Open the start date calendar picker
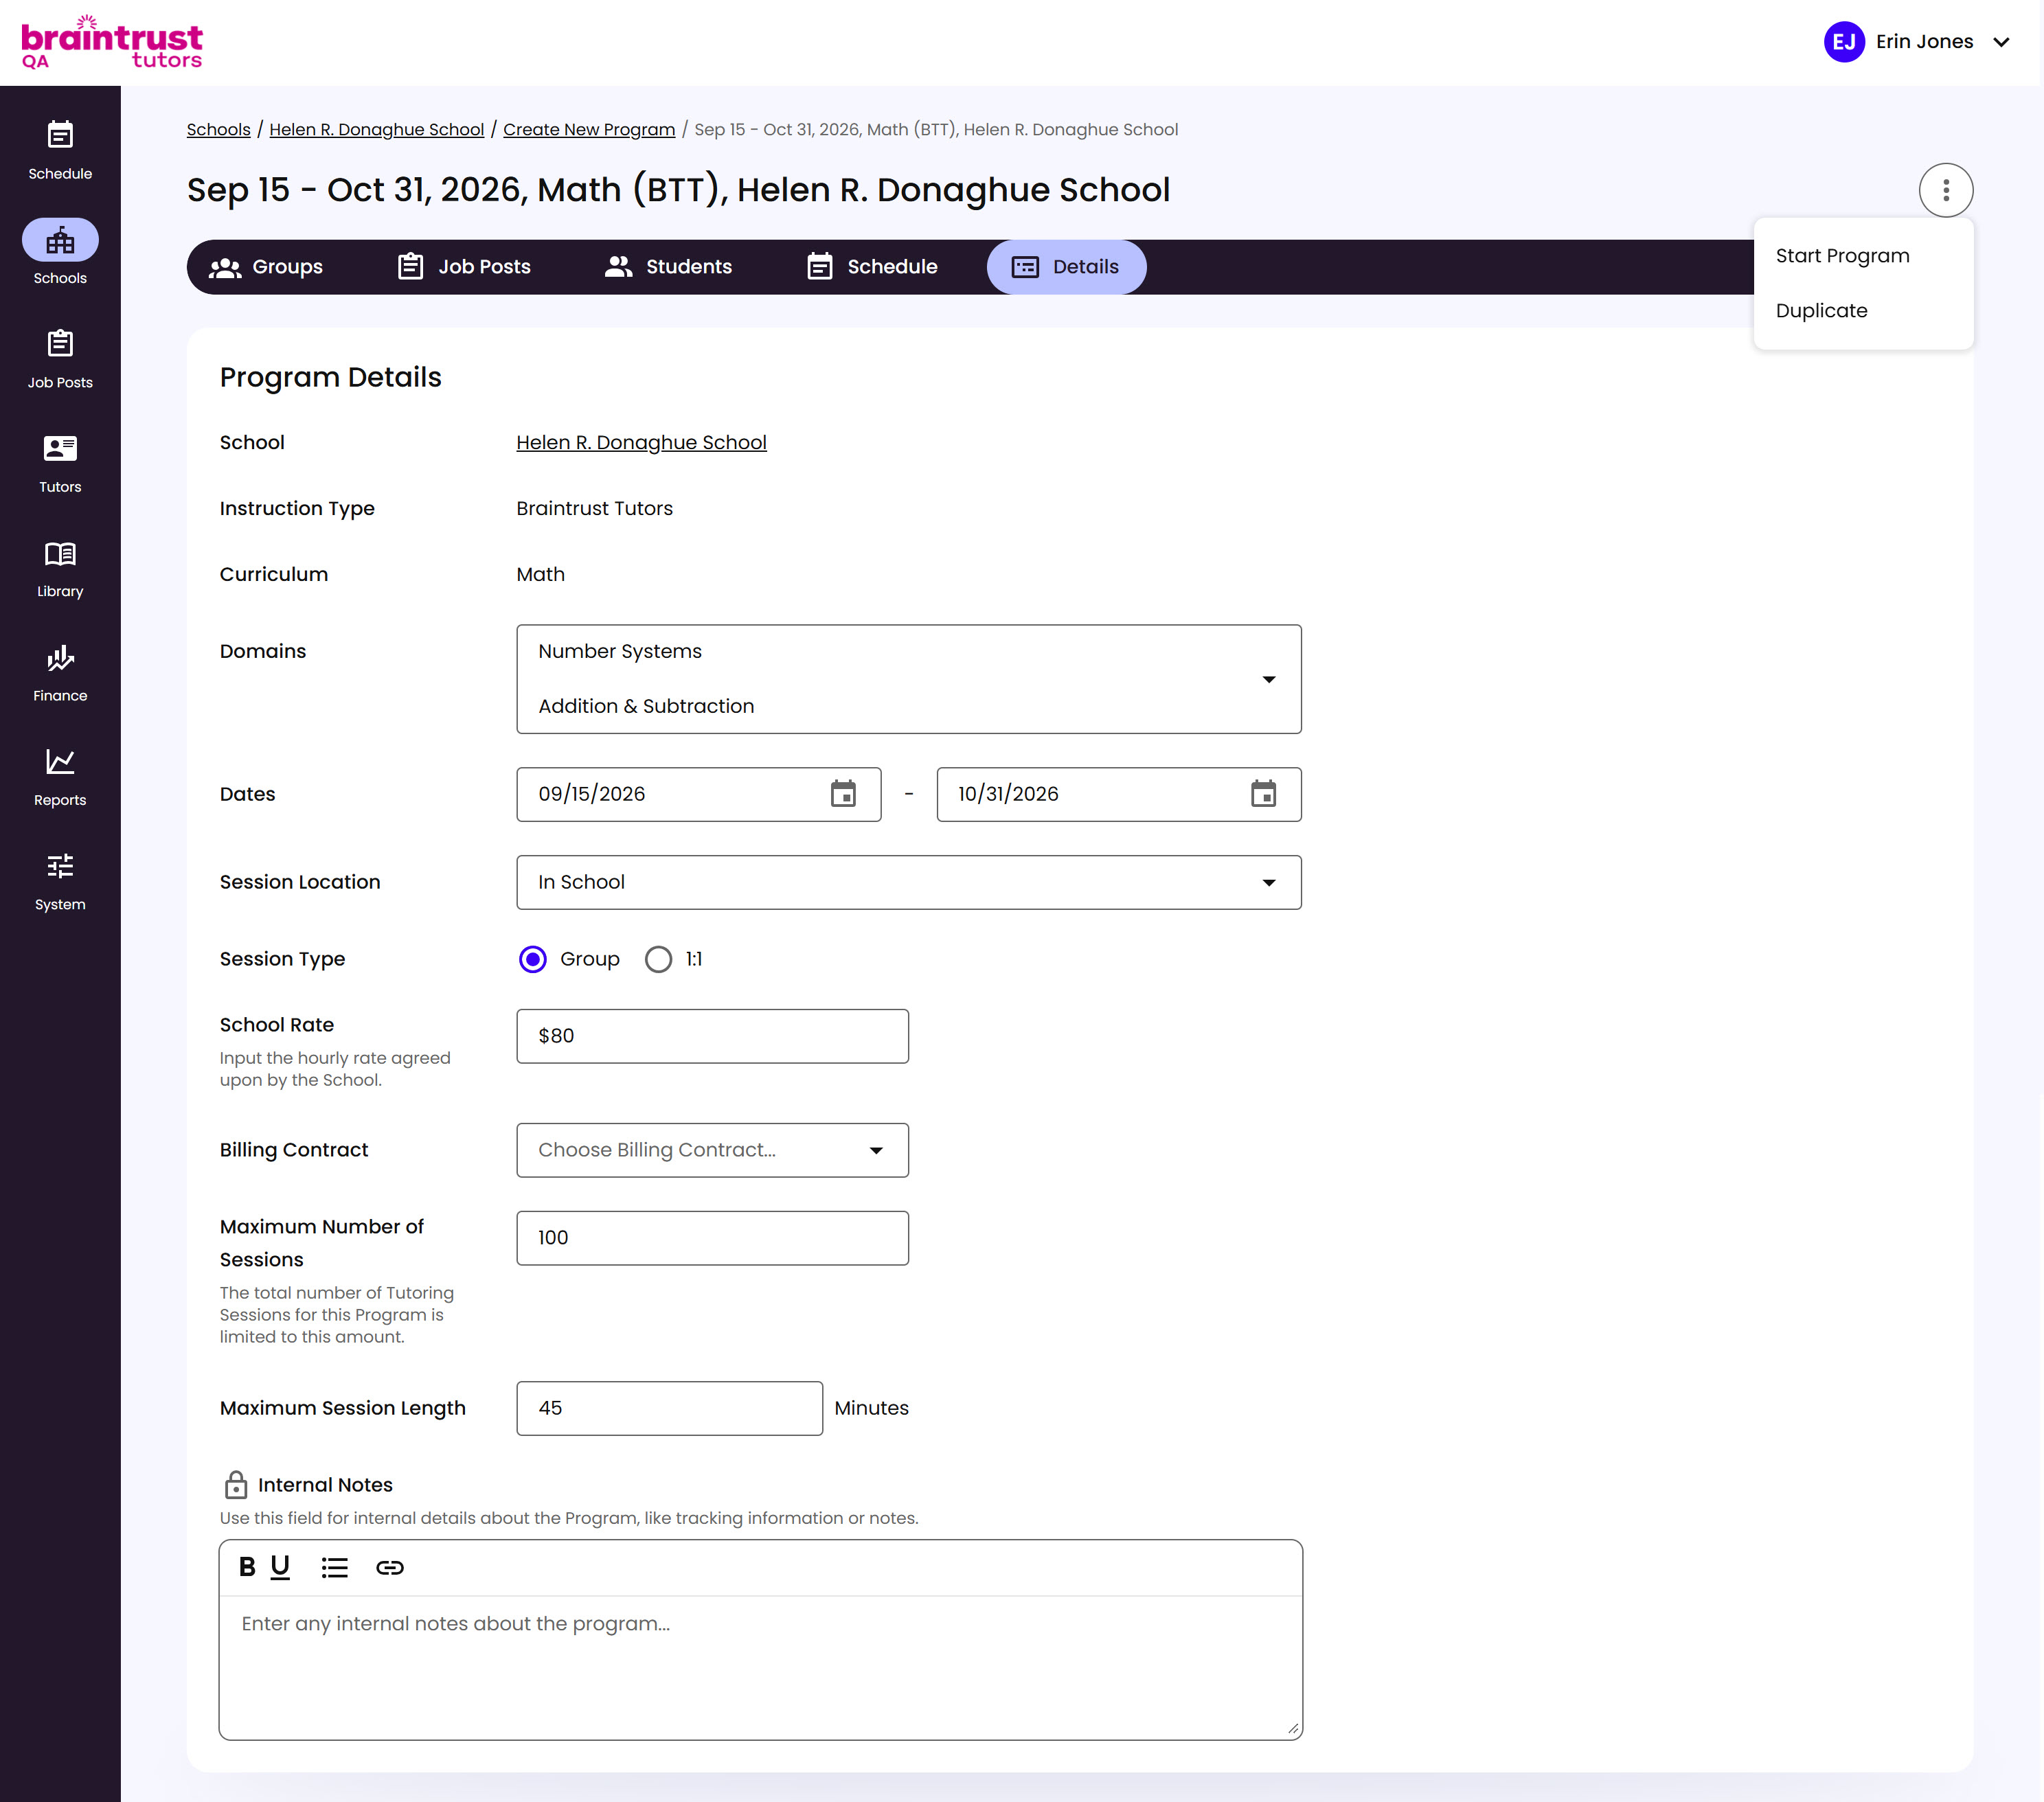The image size is (2044, 1802). 843,794
